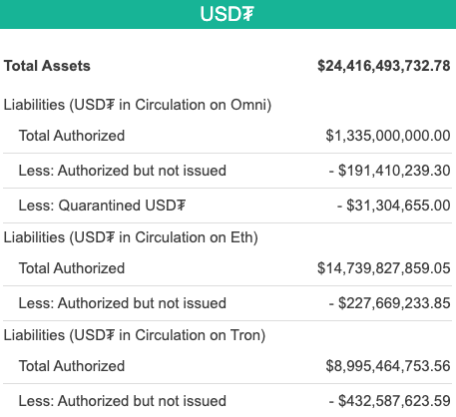Click the $1,335,000,000.00 amount
This screenshot has height=417, width=456.
click(x=388, y=136)
